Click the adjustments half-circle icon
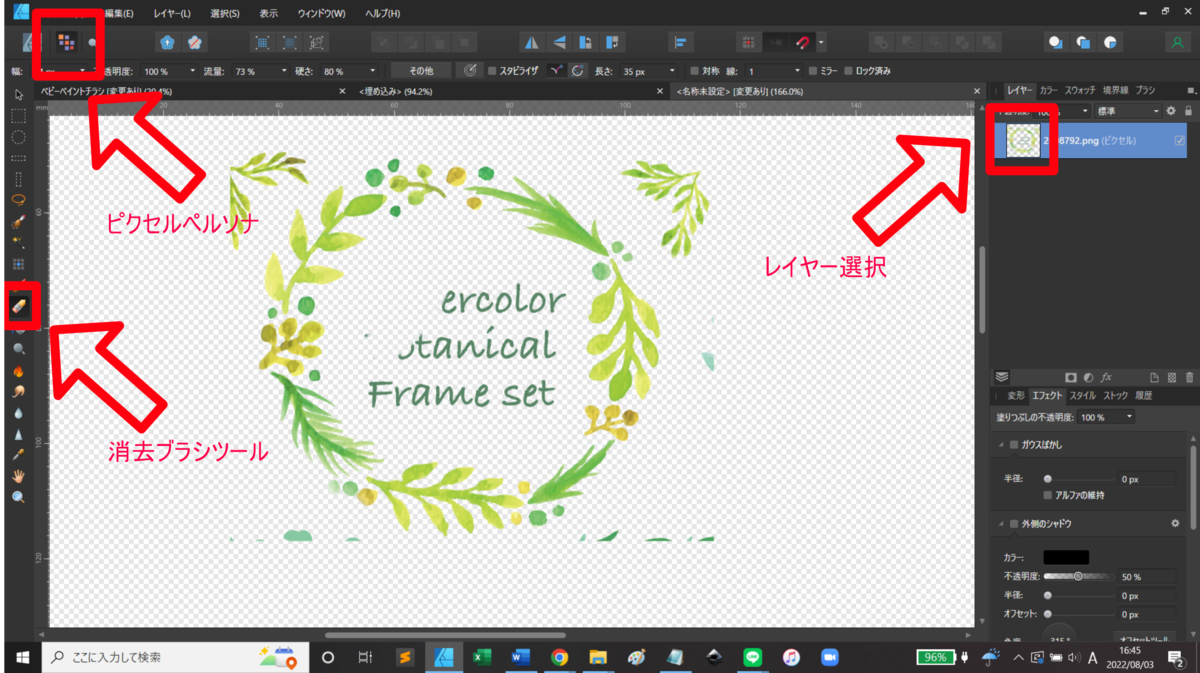The width and height of the screenshot is (1200, 673). [1088, 377]
